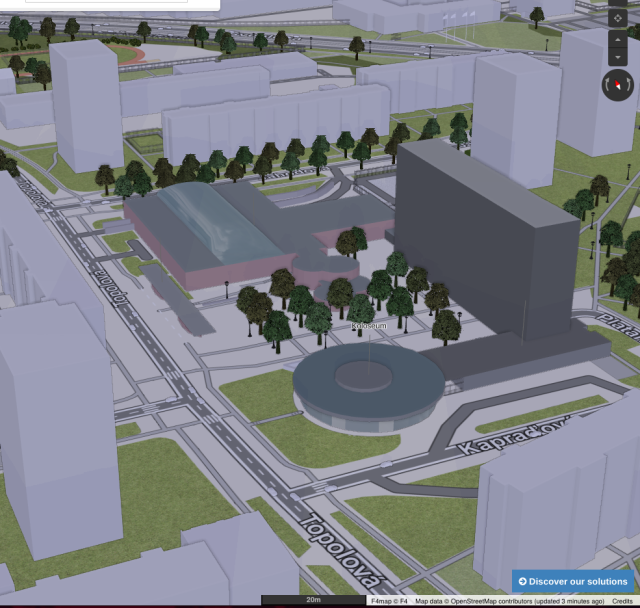Rotate map using left compass arc arrow

tap(606, 86)
